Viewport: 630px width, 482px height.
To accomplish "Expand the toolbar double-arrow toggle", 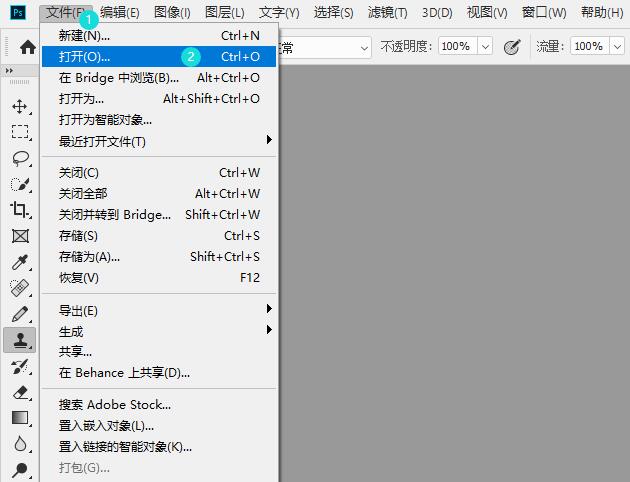I will pyautogui.click(x=9, y=71).
